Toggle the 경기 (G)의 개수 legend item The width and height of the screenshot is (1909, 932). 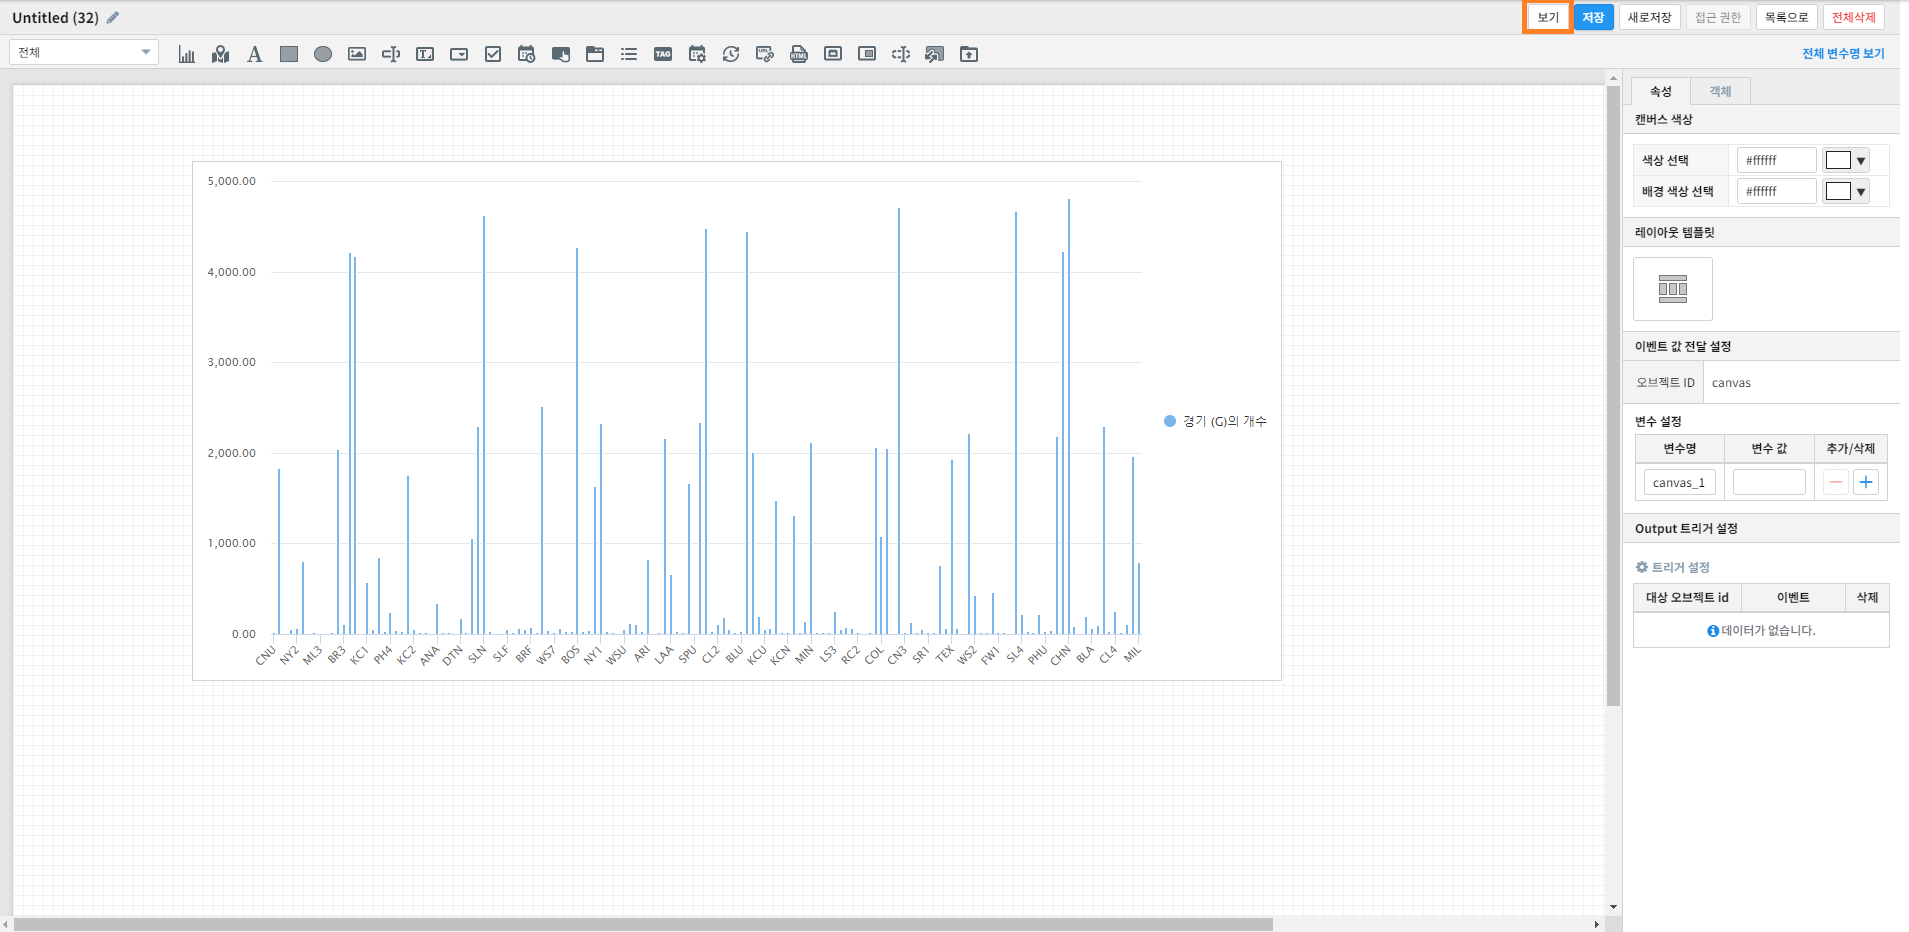[1215, 421]
